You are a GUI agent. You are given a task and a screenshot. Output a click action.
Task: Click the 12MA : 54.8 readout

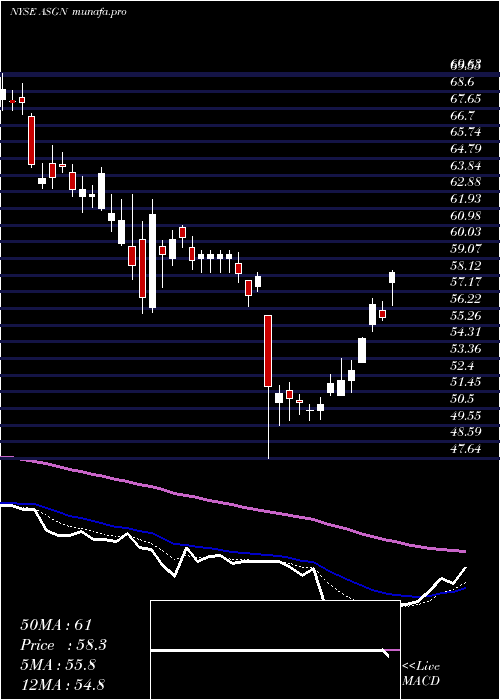tap(62, 684)
